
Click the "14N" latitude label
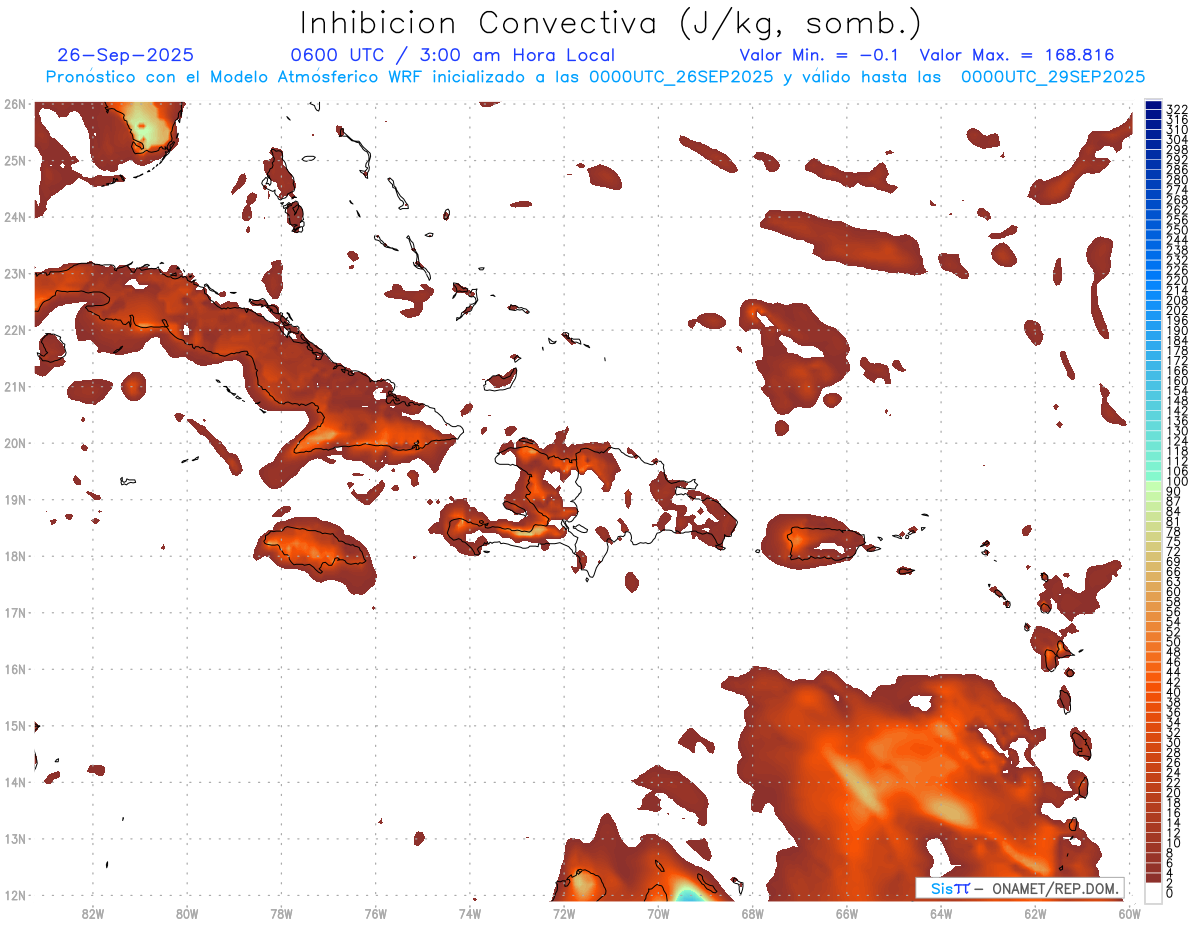point(15,782)
